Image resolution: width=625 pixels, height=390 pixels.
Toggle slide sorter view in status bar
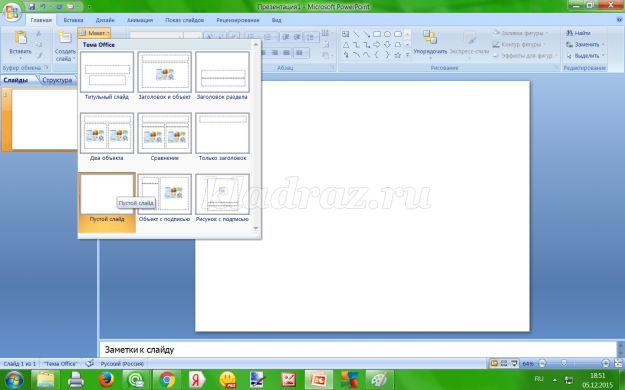[504, 364]
